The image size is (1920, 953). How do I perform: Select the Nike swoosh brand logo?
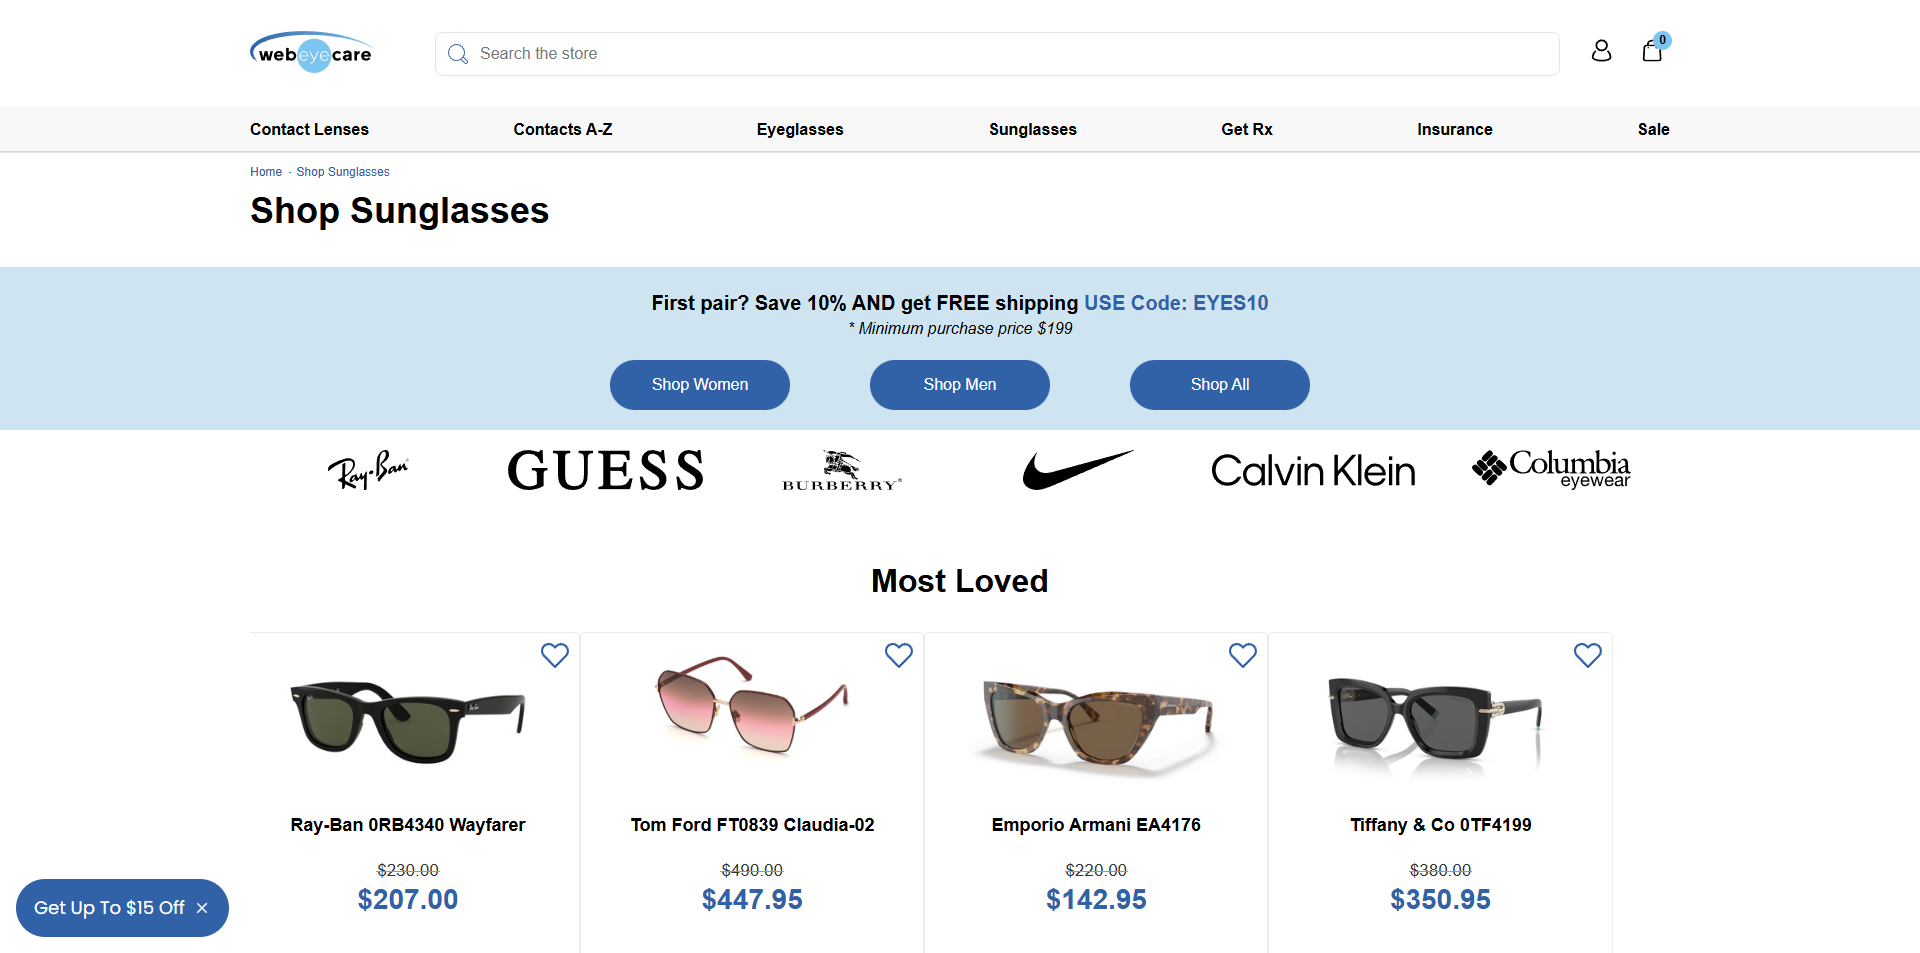coord(1077,469)
